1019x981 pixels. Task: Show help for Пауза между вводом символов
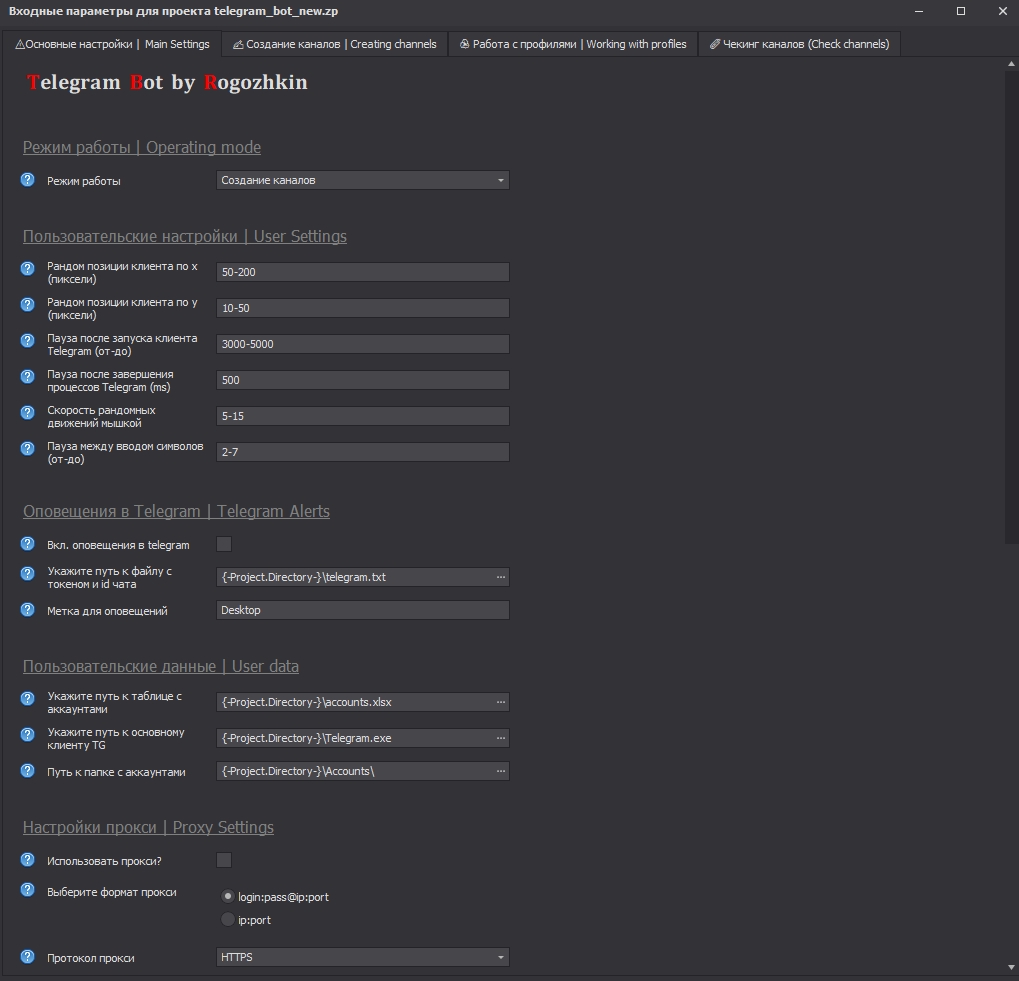coord(27,448)
